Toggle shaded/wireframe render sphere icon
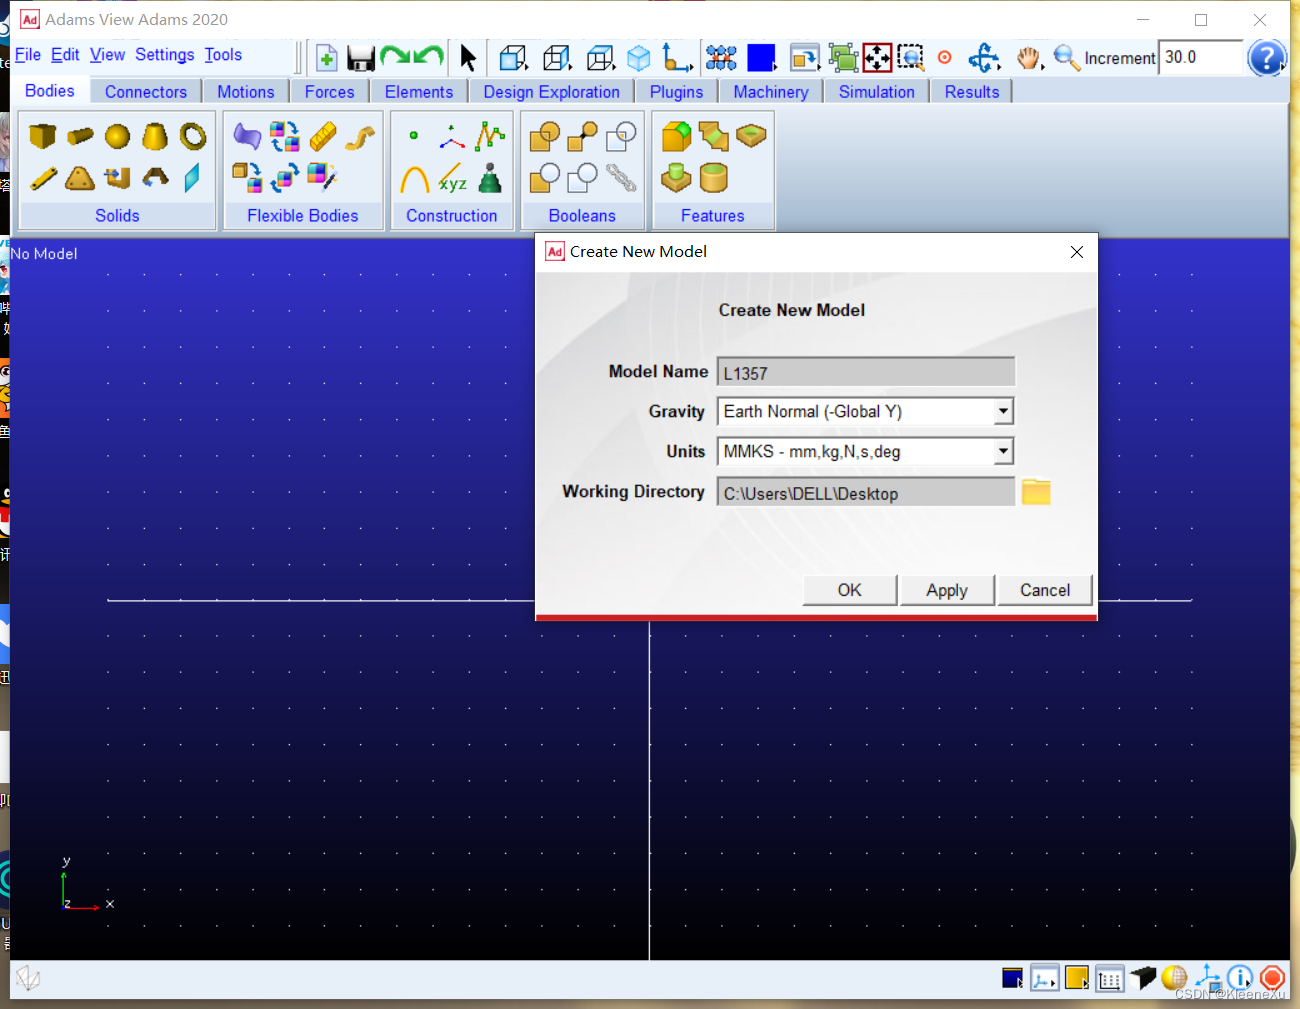Viewport: 1300px width, 1009px height. (x=1174, y=978)
